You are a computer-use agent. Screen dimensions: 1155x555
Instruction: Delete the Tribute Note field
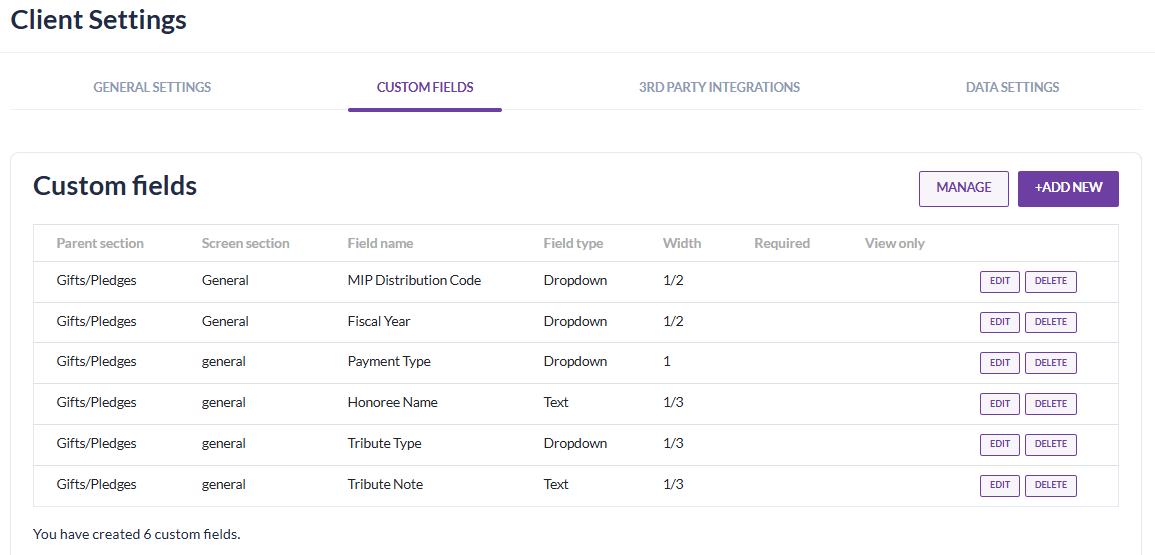click(x=1050, y=485)
